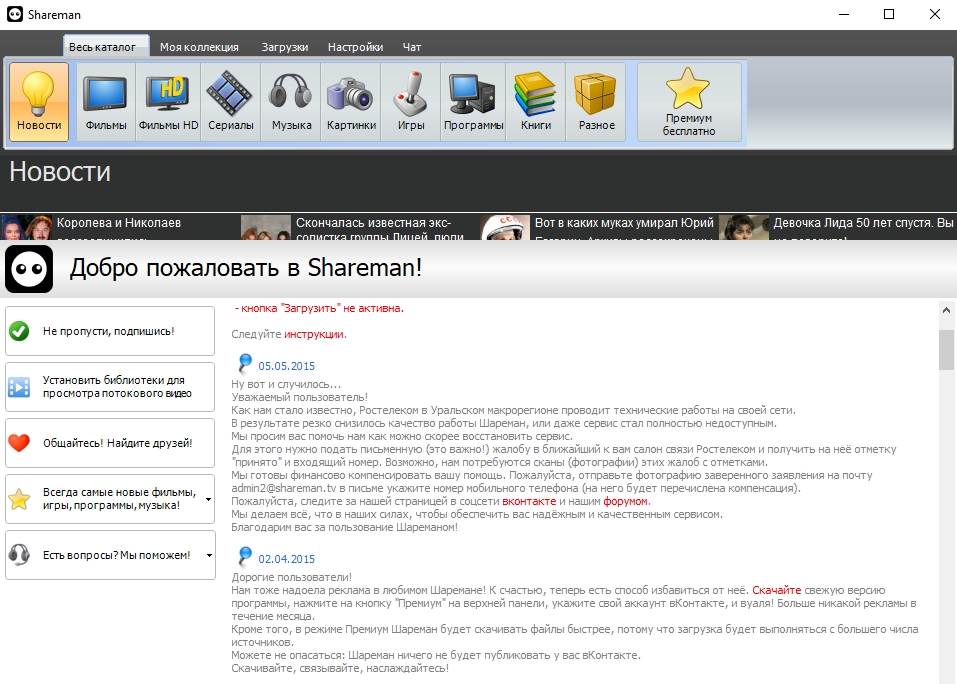
Task: Close the Shareman window
Action: [x=934, y=14]
